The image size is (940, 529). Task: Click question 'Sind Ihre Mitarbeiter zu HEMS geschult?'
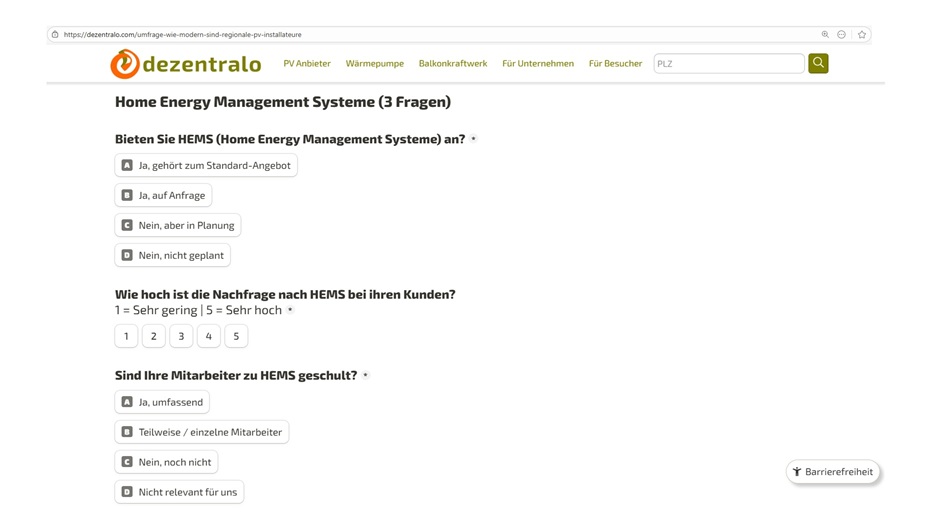pos(236,375)
